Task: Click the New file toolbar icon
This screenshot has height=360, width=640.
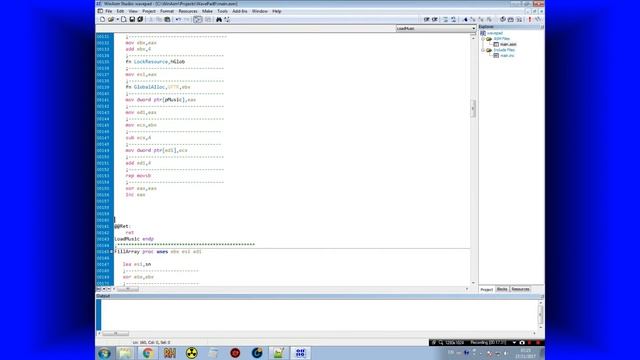Action: (102, 20)
